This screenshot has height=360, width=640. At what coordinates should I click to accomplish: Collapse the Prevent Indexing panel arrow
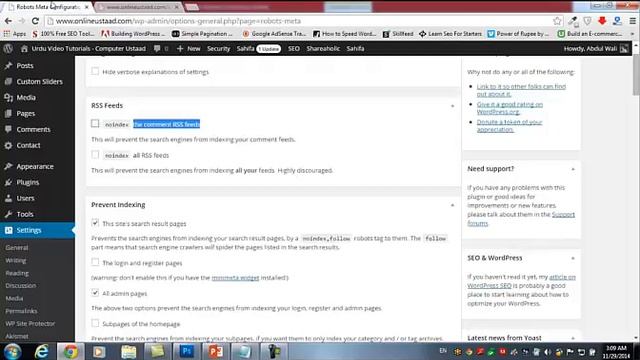pos(452,205)
